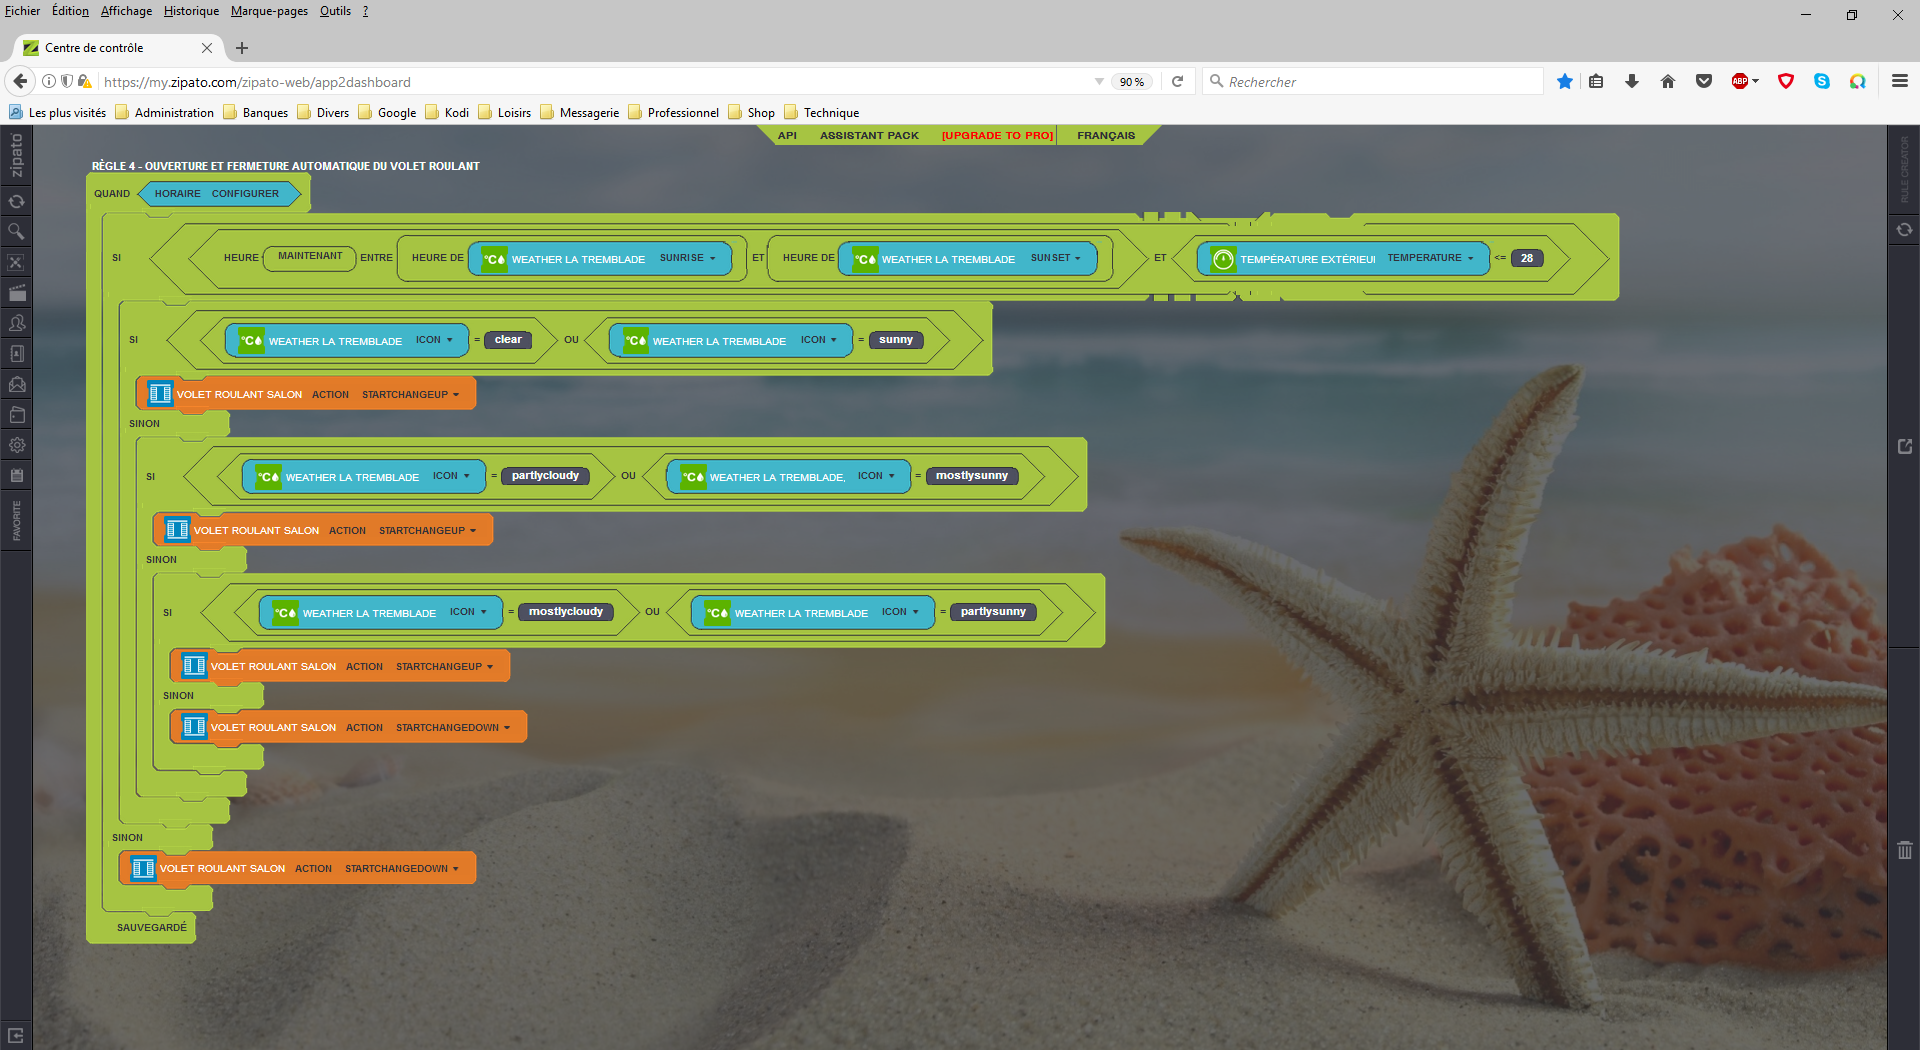Open the TEMPERATURE attribute dropdown
Viewport: 1920px width, 1050px height.
pos(1429,258)
